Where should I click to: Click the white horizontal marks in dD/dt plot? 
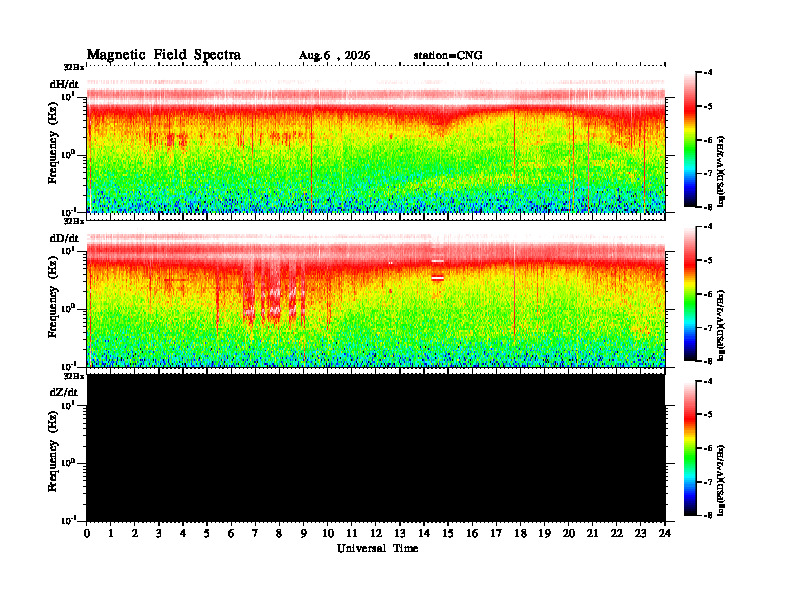point(437,270)
